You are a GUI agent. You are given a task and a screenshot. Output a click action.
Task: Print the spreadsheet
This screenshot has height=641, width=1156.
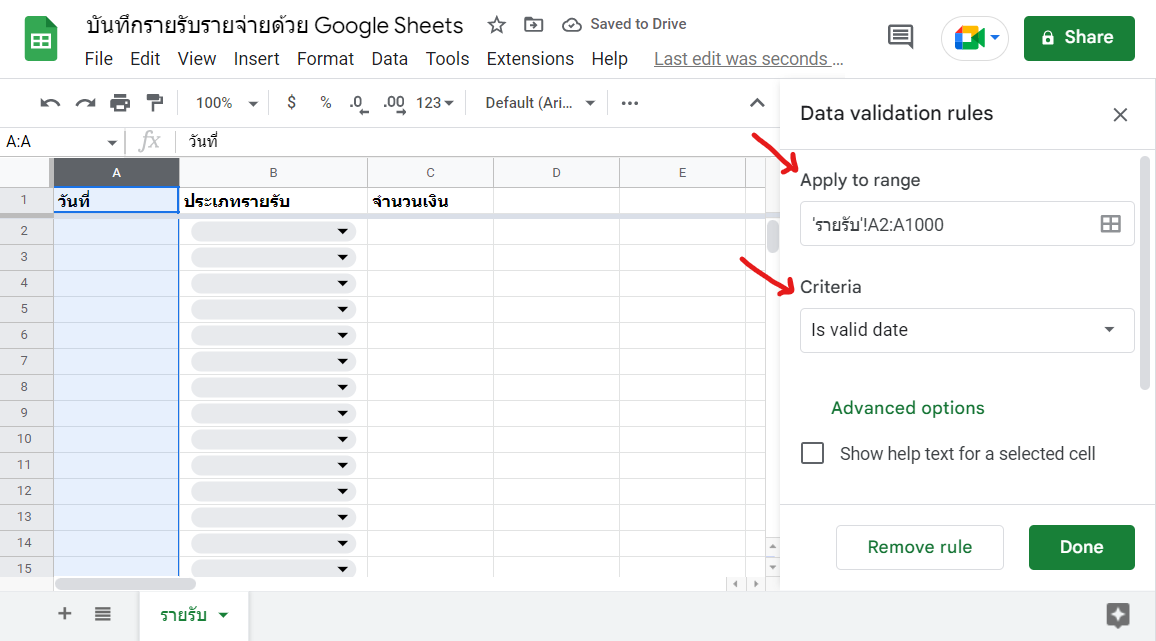pyautogui.click(x=120, y=103)
